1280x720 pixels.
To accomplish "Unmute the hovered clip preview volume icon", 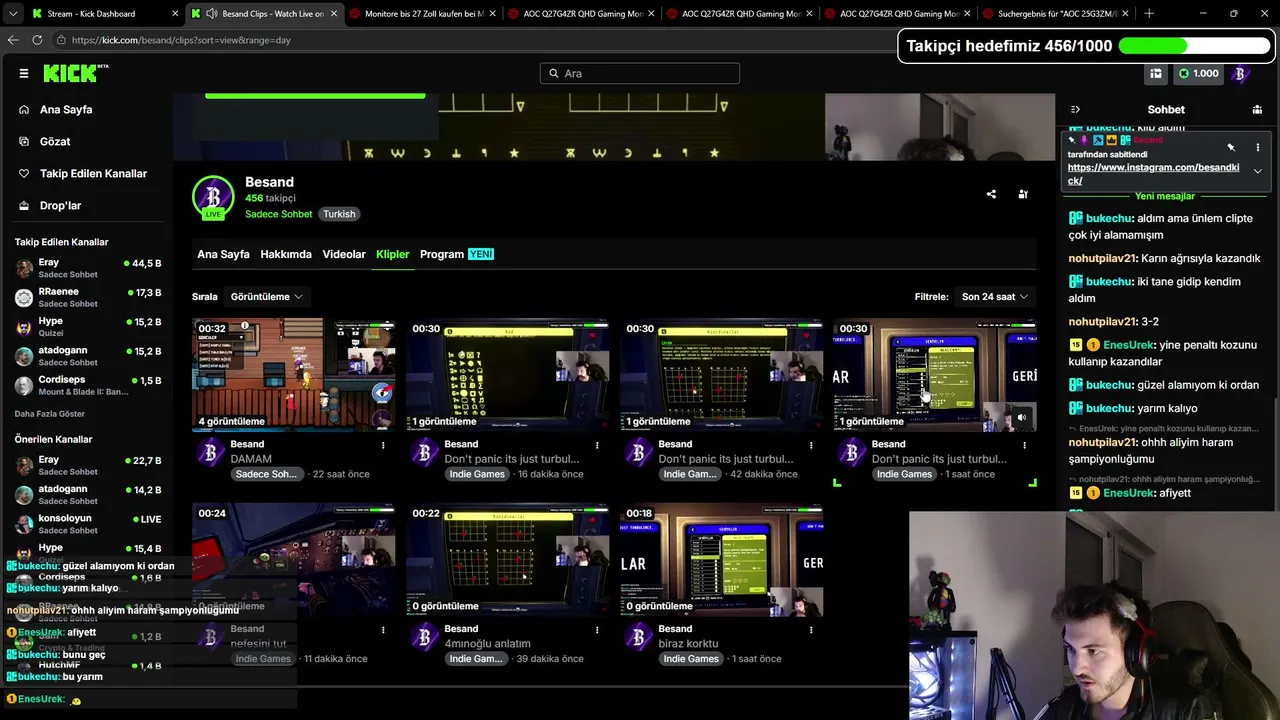I will point(1021,418).
